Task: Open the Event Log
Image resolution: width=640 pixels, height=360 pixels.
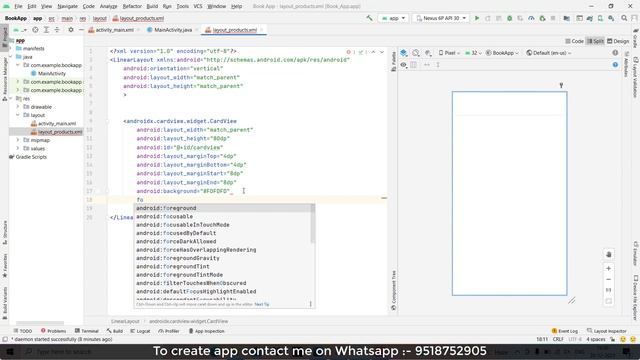Action: click(x=565, y=331)
